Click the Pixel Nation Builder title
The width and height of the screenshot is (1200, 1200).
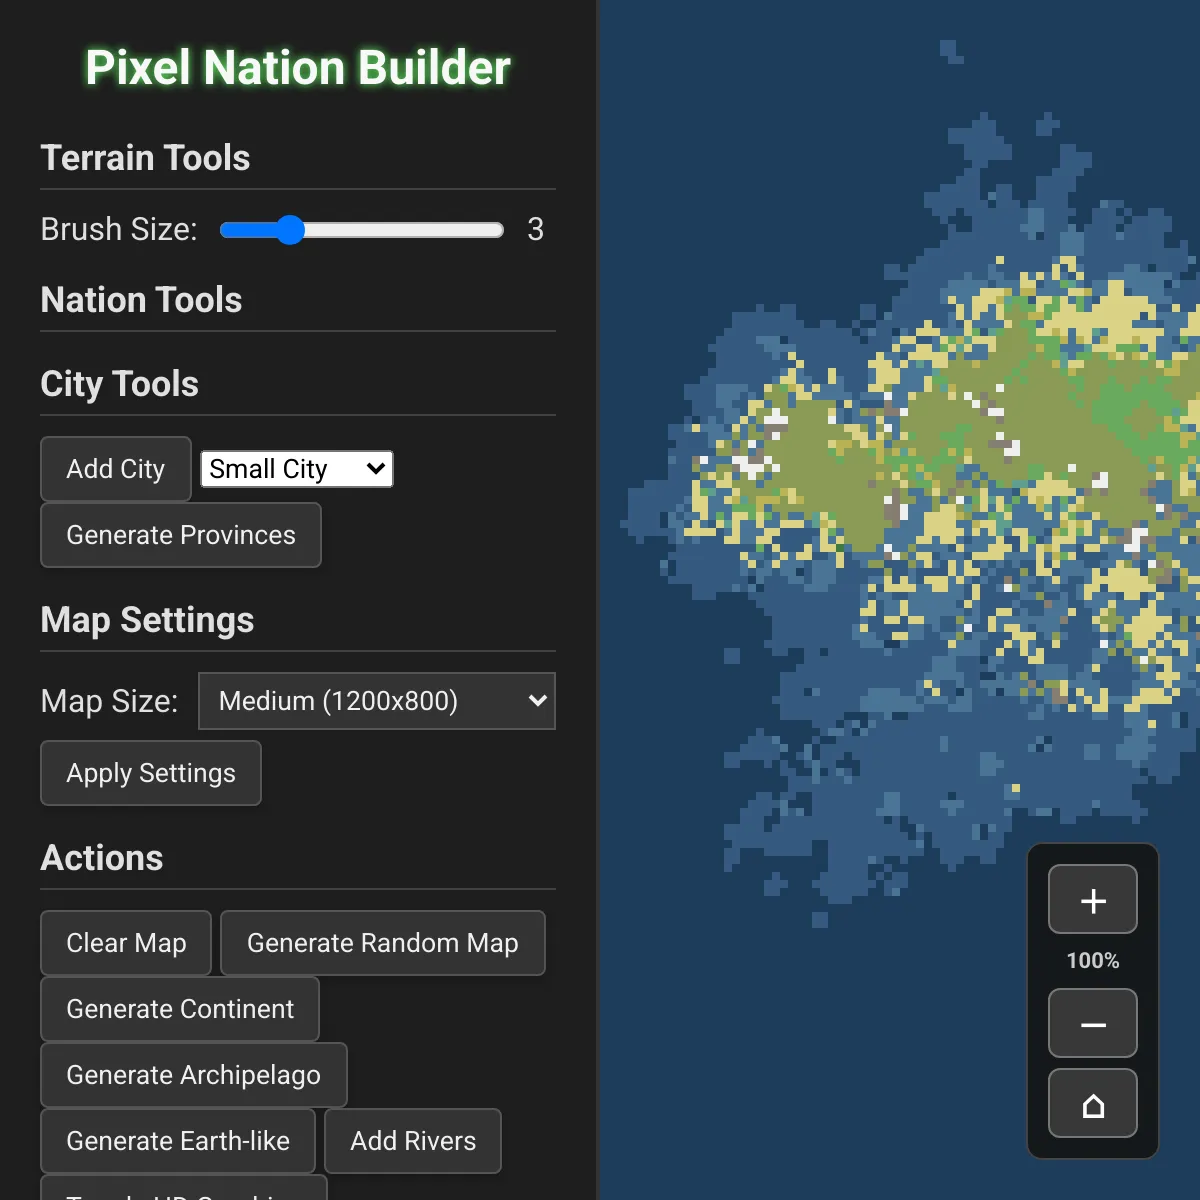tap(298, 68)
